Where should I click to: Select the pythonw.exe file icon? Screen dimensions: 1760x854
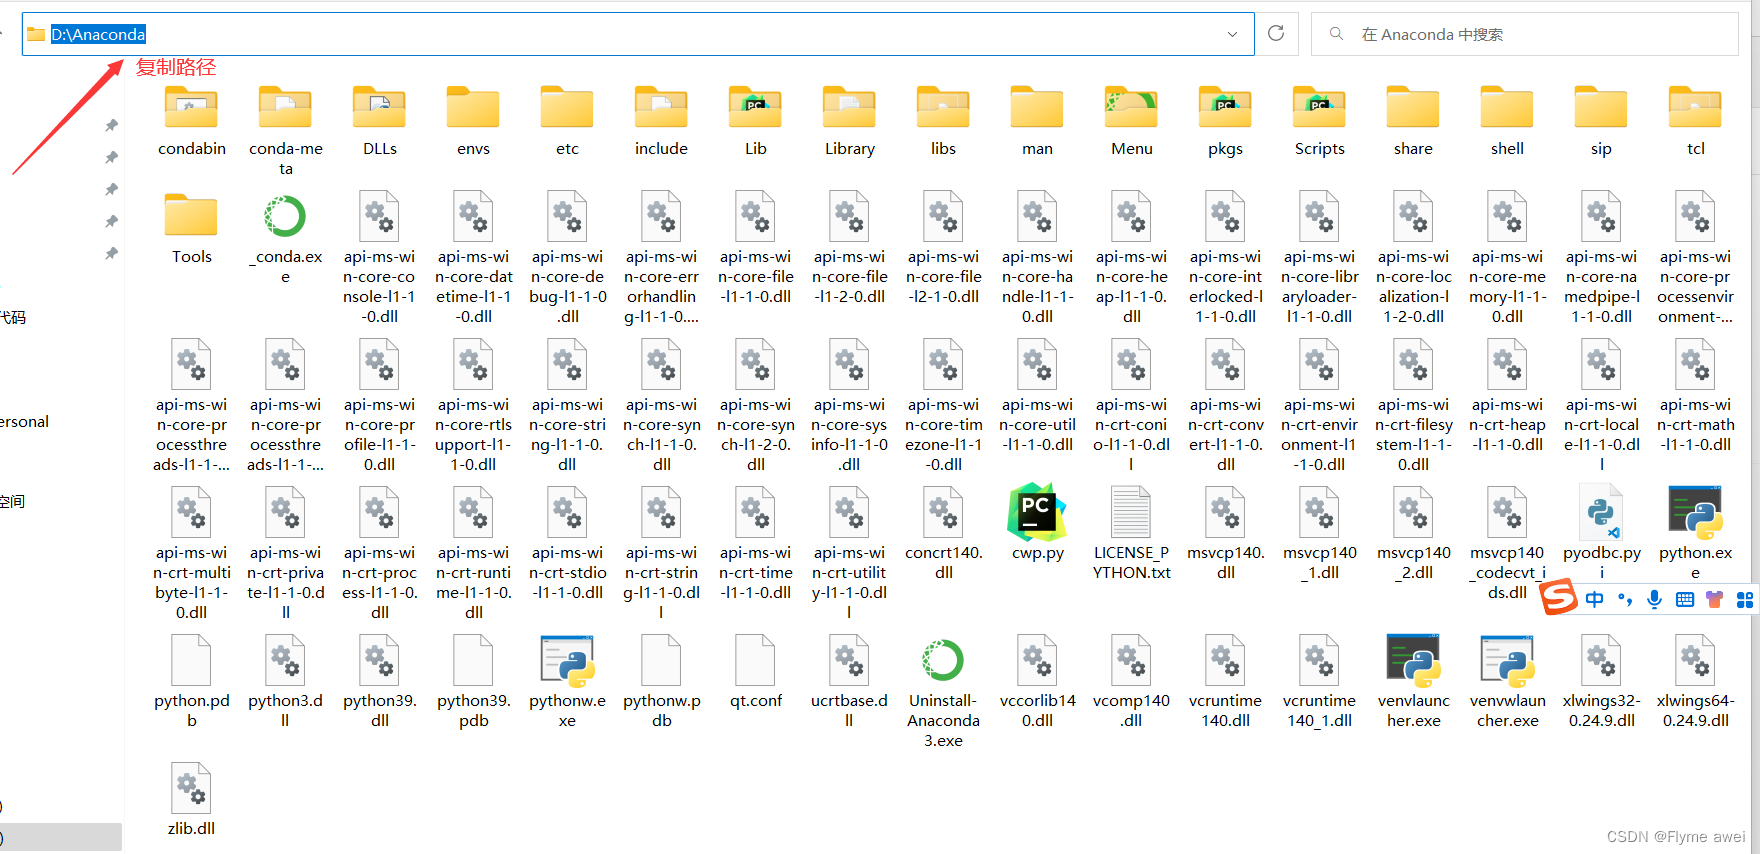click(567, 660)
